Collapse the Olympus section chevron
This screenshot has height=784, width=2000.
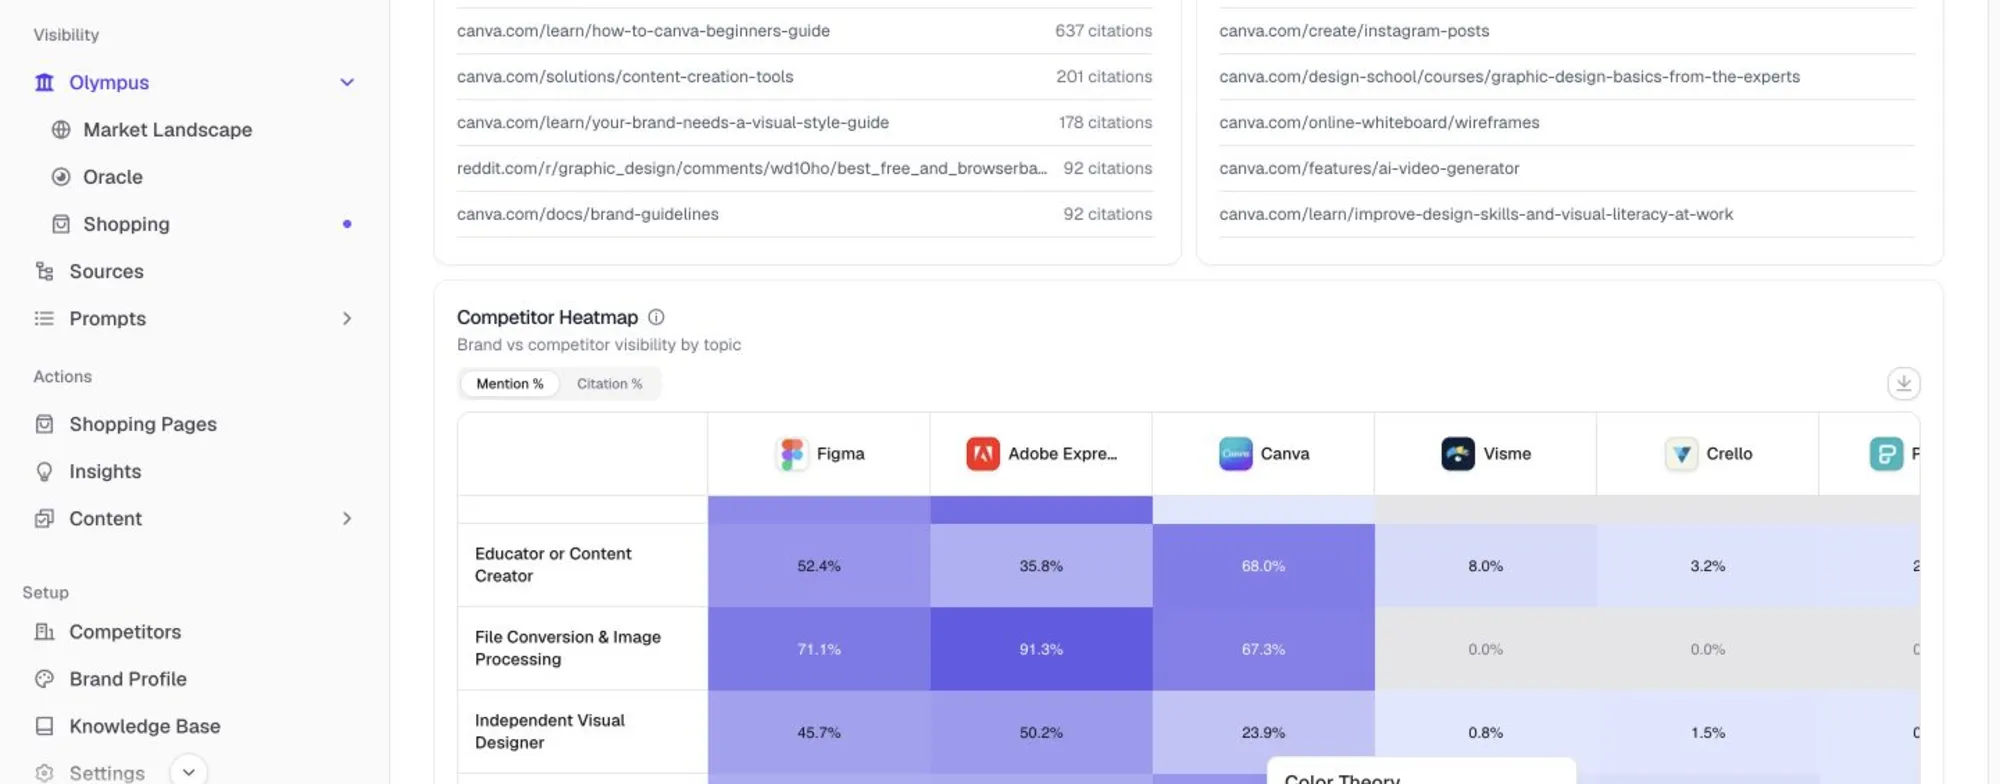tap(347, 82)
